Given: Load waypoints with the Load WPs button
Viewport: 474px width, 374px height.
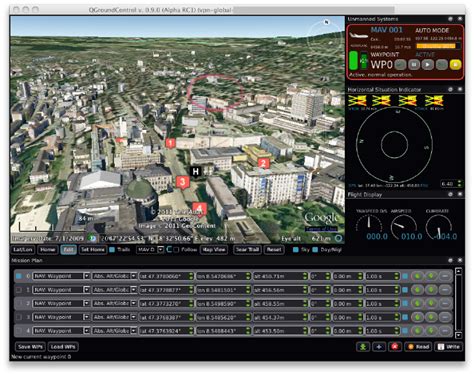Looking at the screenshot, I should (x=63, y=347).
